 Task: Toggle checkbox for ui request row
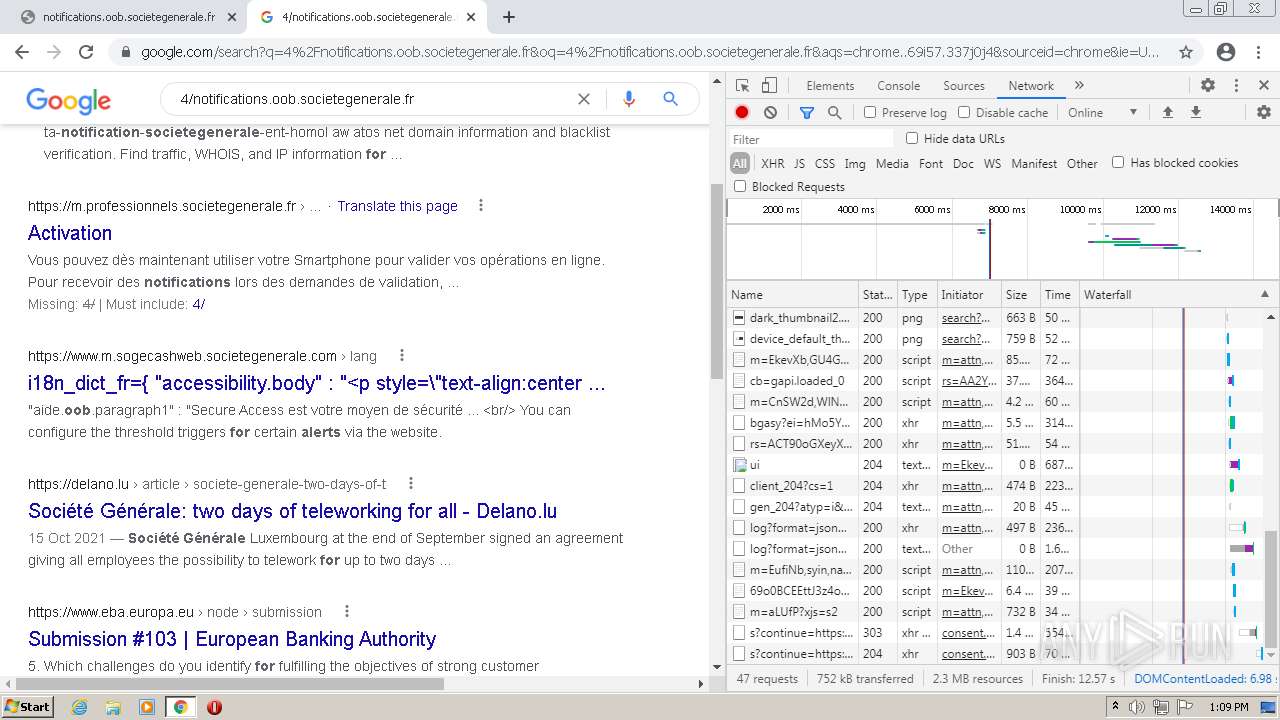(x=740, y=465)
